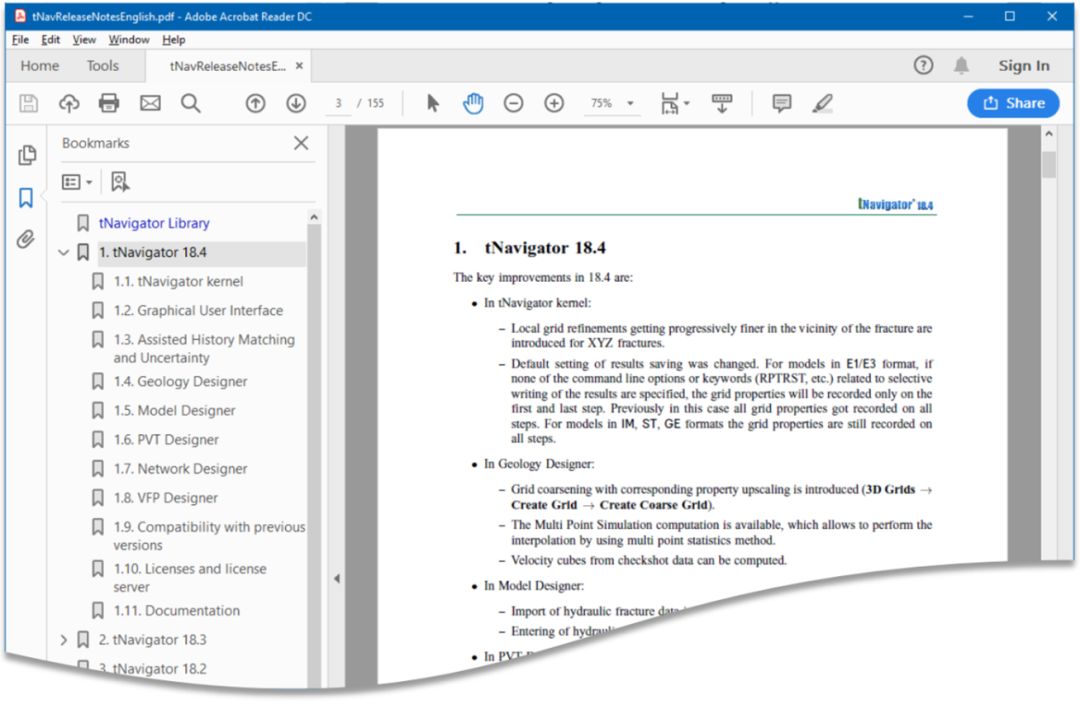This screenshot has height=705, width=1080.
Task: Click the Share button
Action: click(1013, 103)
